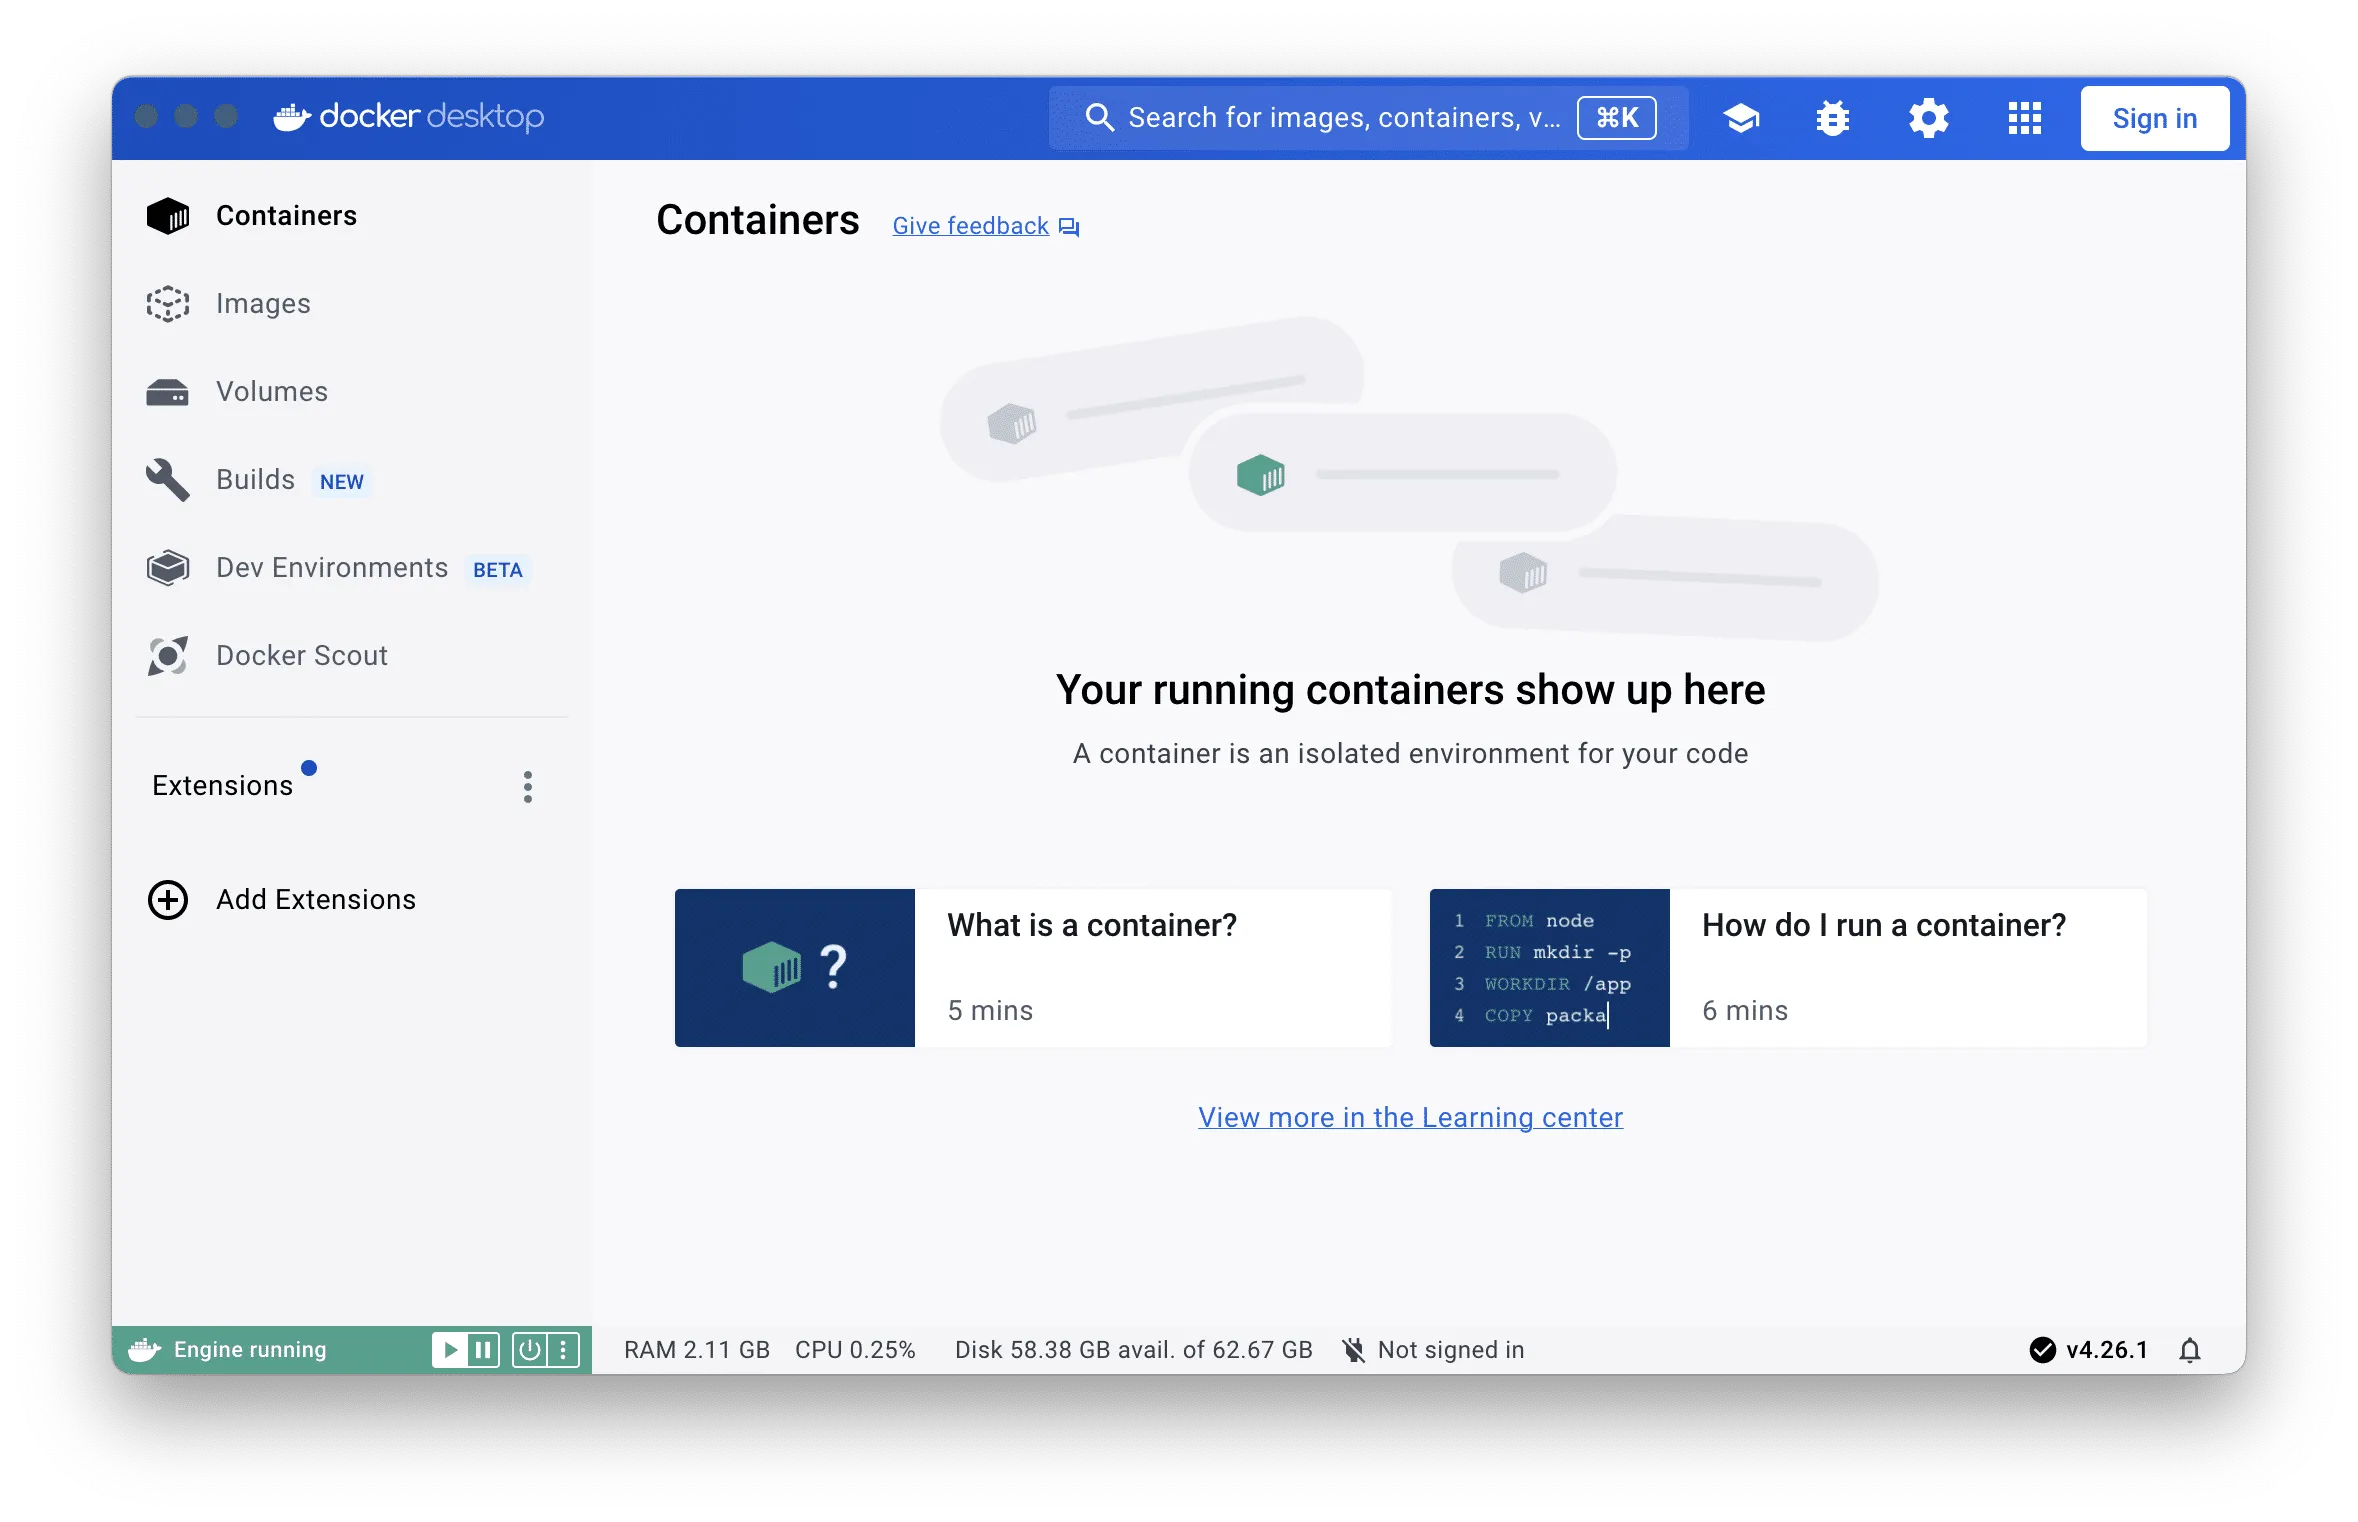The width and height of the screenshot is (2358, 1522).
Task: Pause the Docker engine
Action: [x=483, y=1350]
